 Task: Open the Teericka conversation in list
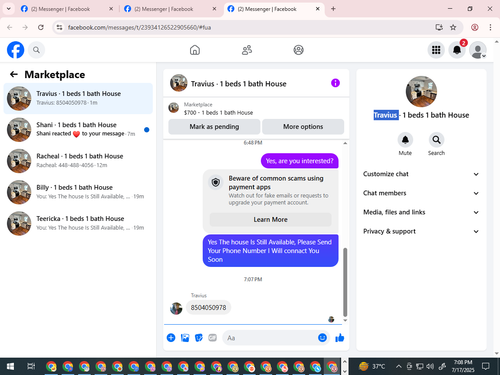click(78, 223)
